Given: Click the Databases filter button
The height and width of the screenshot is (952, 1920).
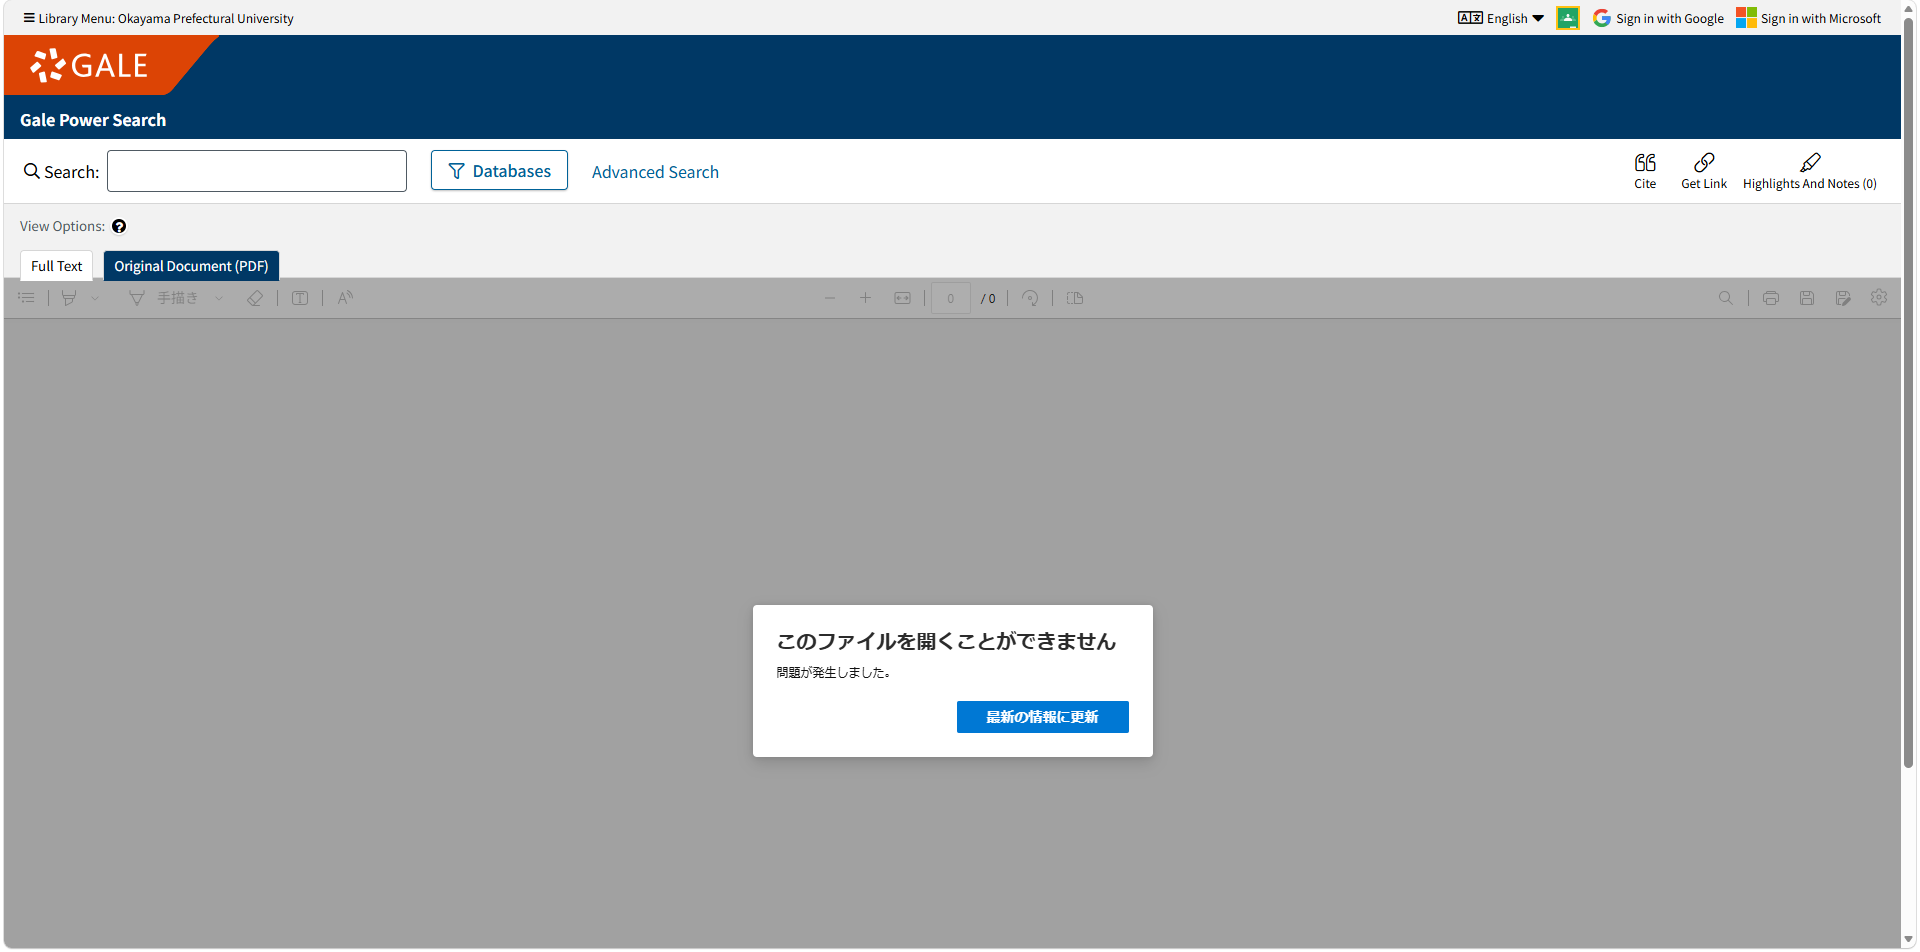Looking at the screenshot, I should tap(499, 171).
